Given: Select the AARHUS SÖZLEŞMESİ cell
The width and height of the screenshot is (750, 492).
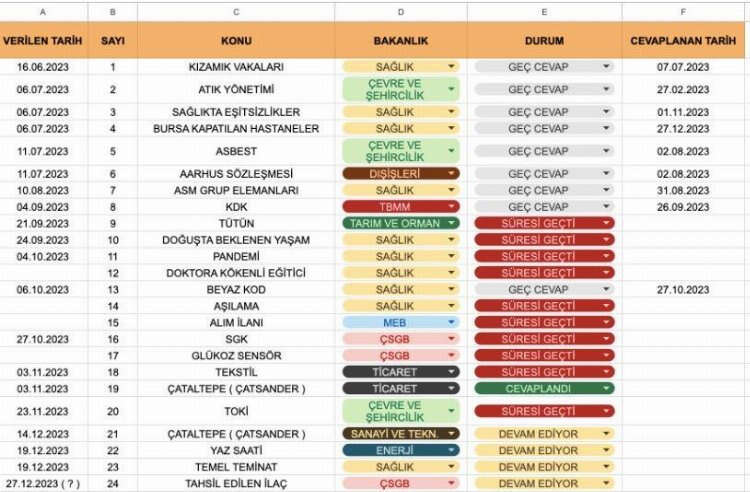Looking at the screenshot, I should coord(235,174).
